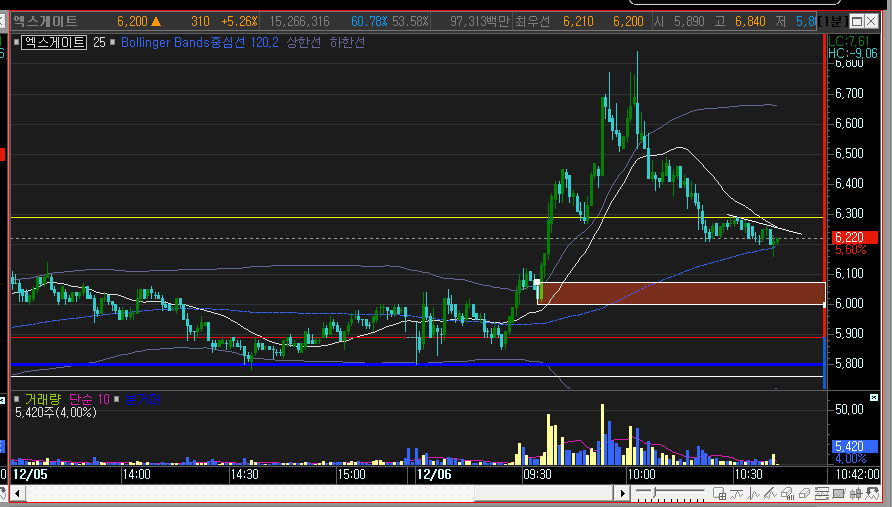
Task: Open the chart panel settings icon
Action: 821,493
